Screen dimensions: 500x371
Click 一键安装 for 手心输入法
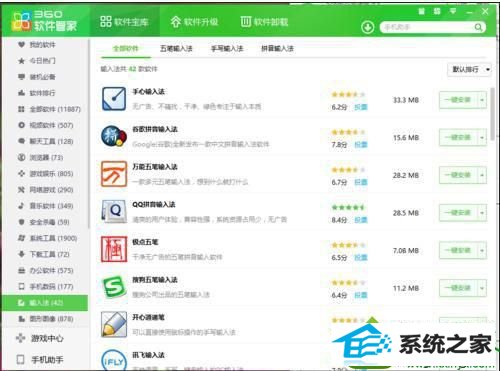click(x=459, y=100)
